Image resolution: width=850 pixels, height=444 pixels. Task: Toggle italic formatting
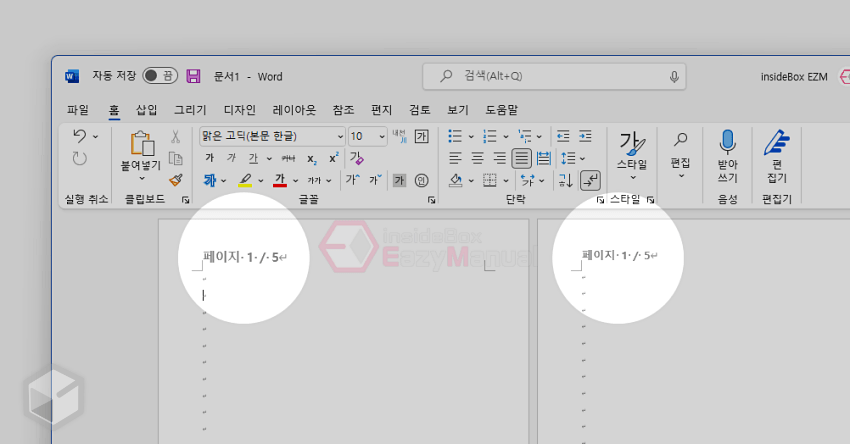point(231,158)
